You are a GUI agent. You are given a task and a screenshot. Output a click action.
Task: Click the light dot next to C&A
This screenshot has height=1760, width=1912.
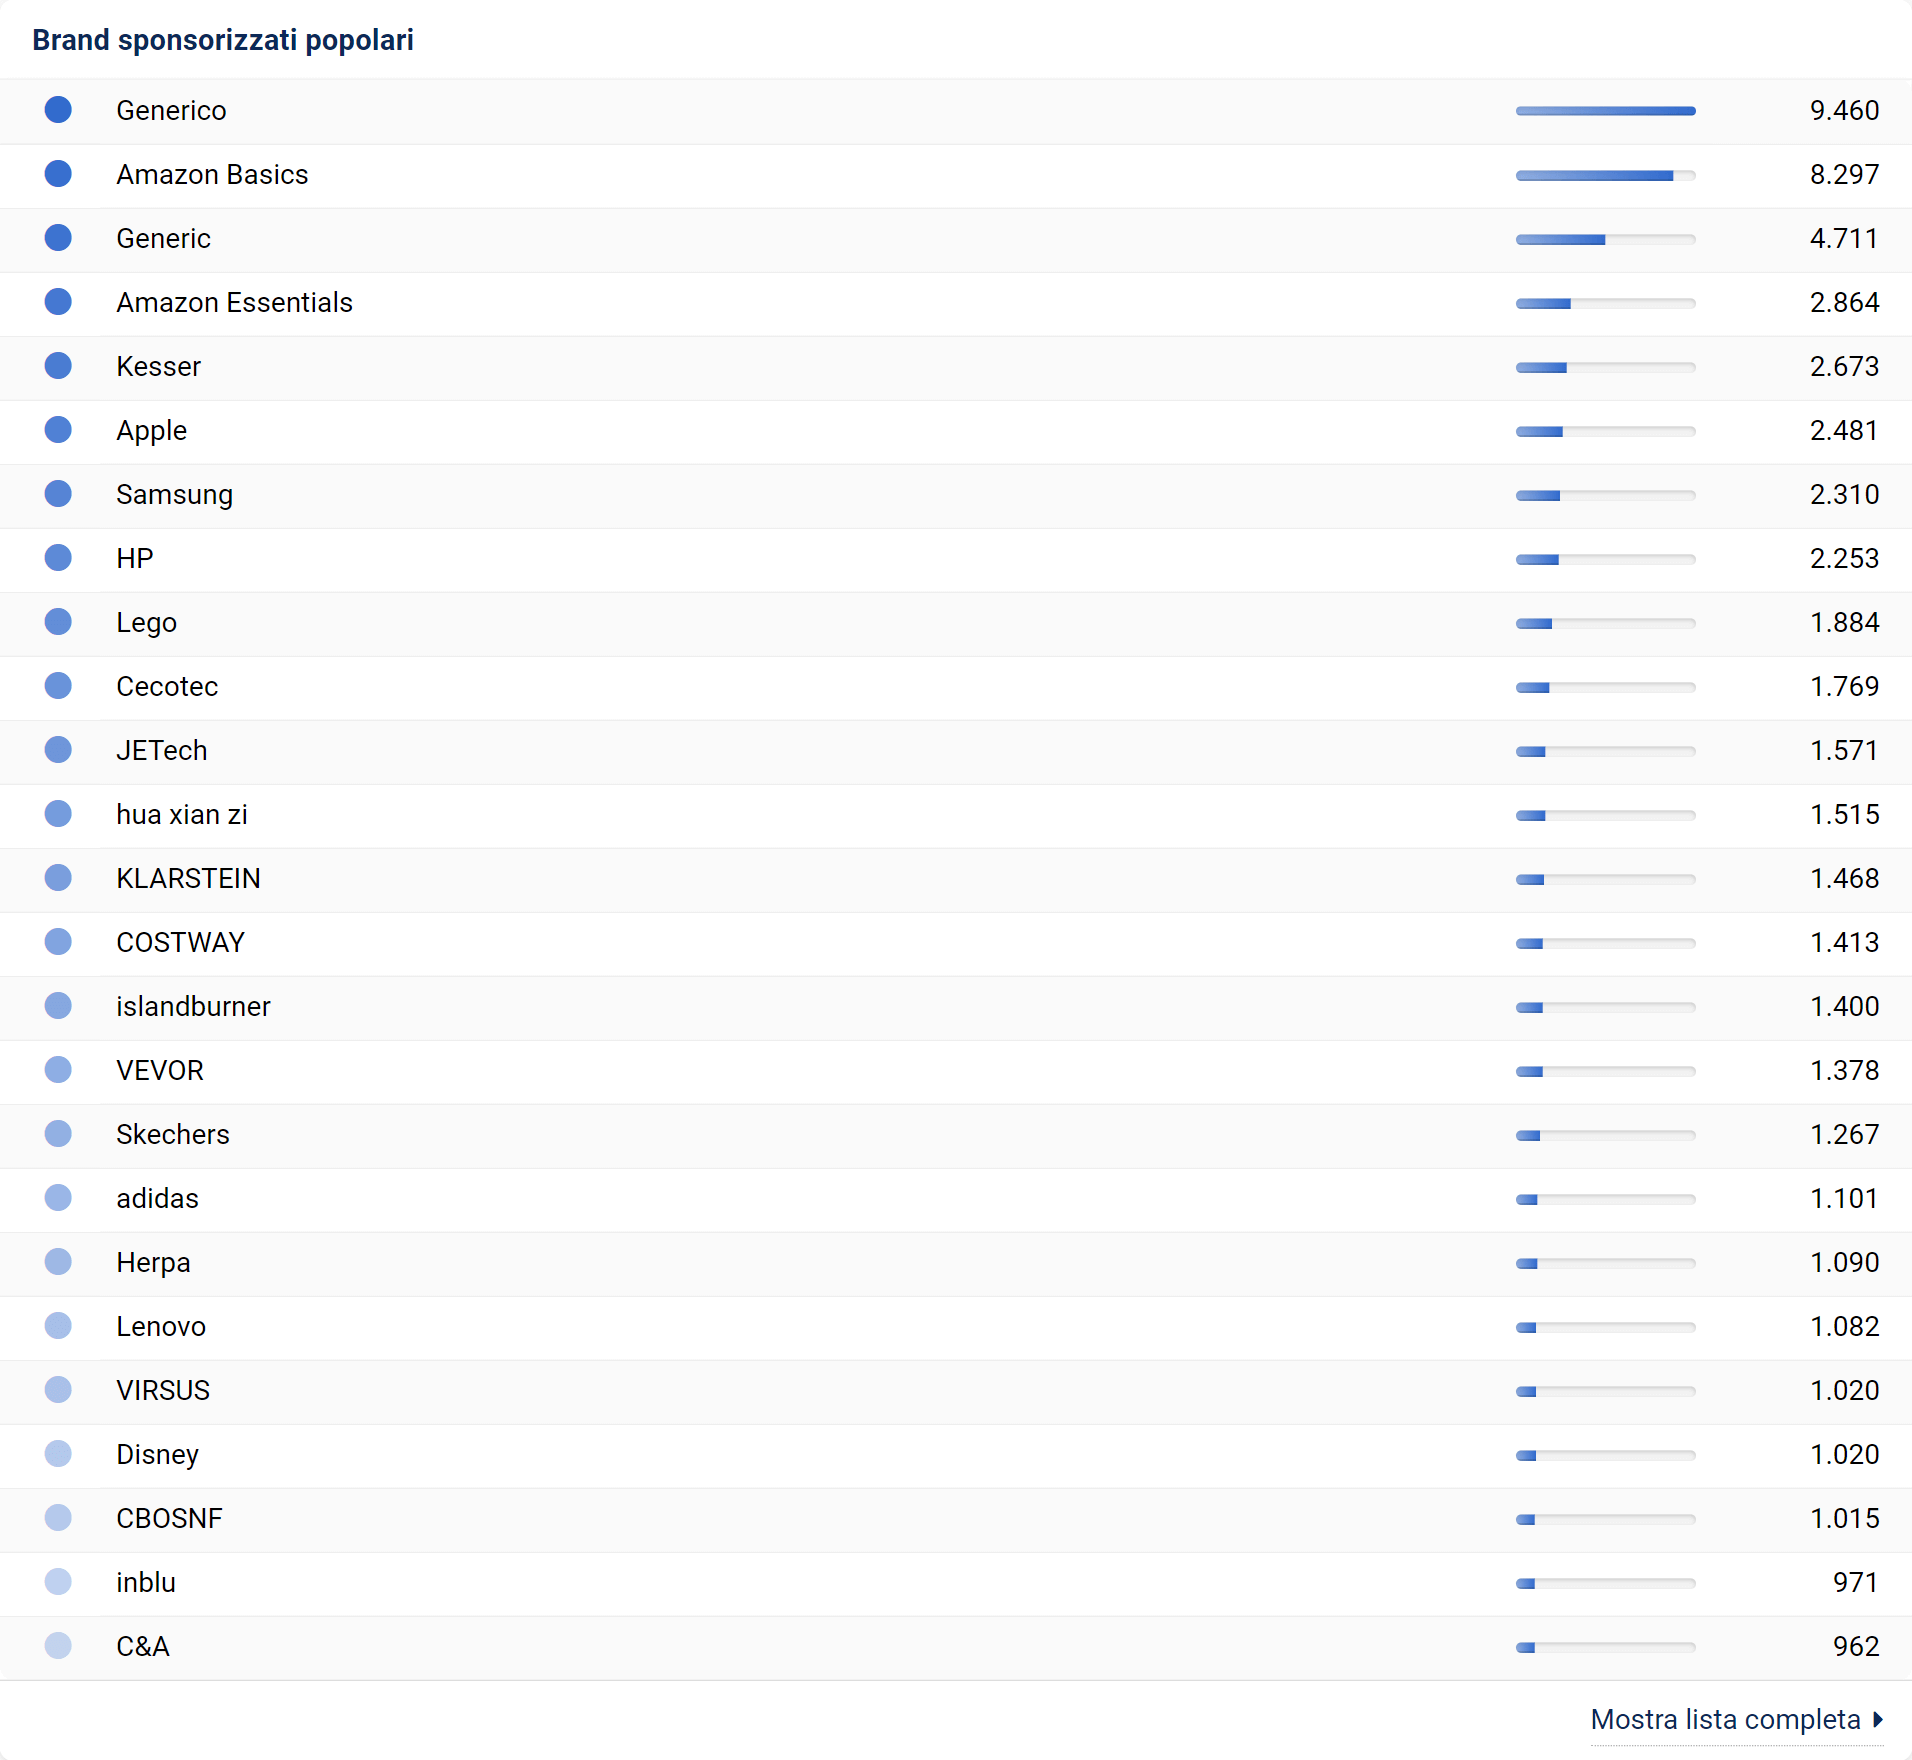58,1646
